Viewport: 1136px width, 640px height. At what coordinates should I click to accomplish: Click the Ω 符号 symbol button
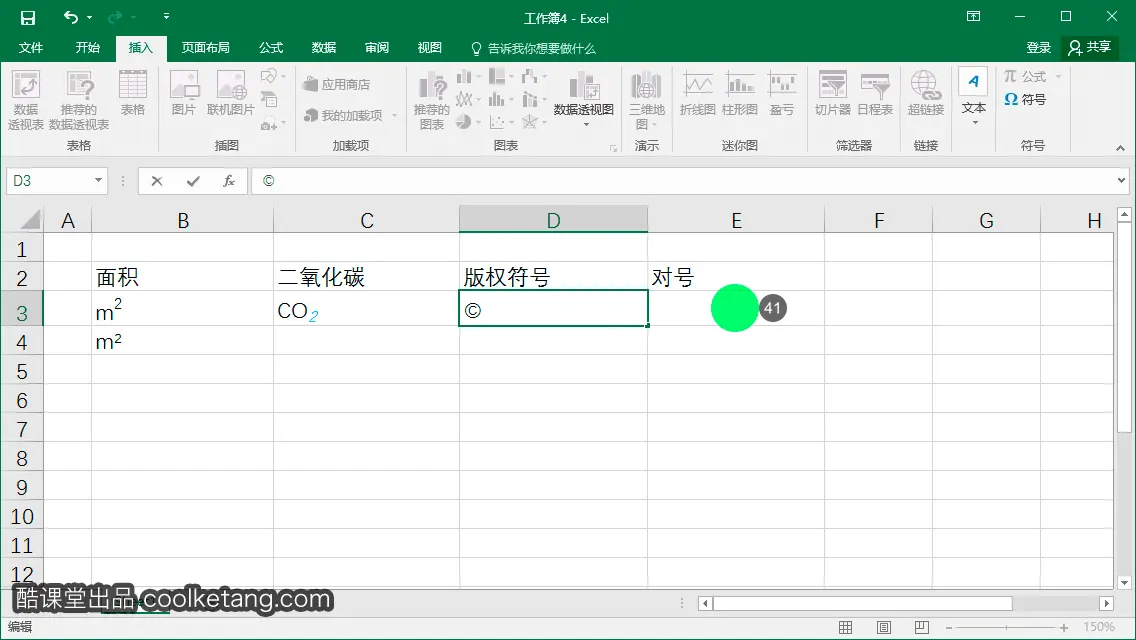[1025, 99]
